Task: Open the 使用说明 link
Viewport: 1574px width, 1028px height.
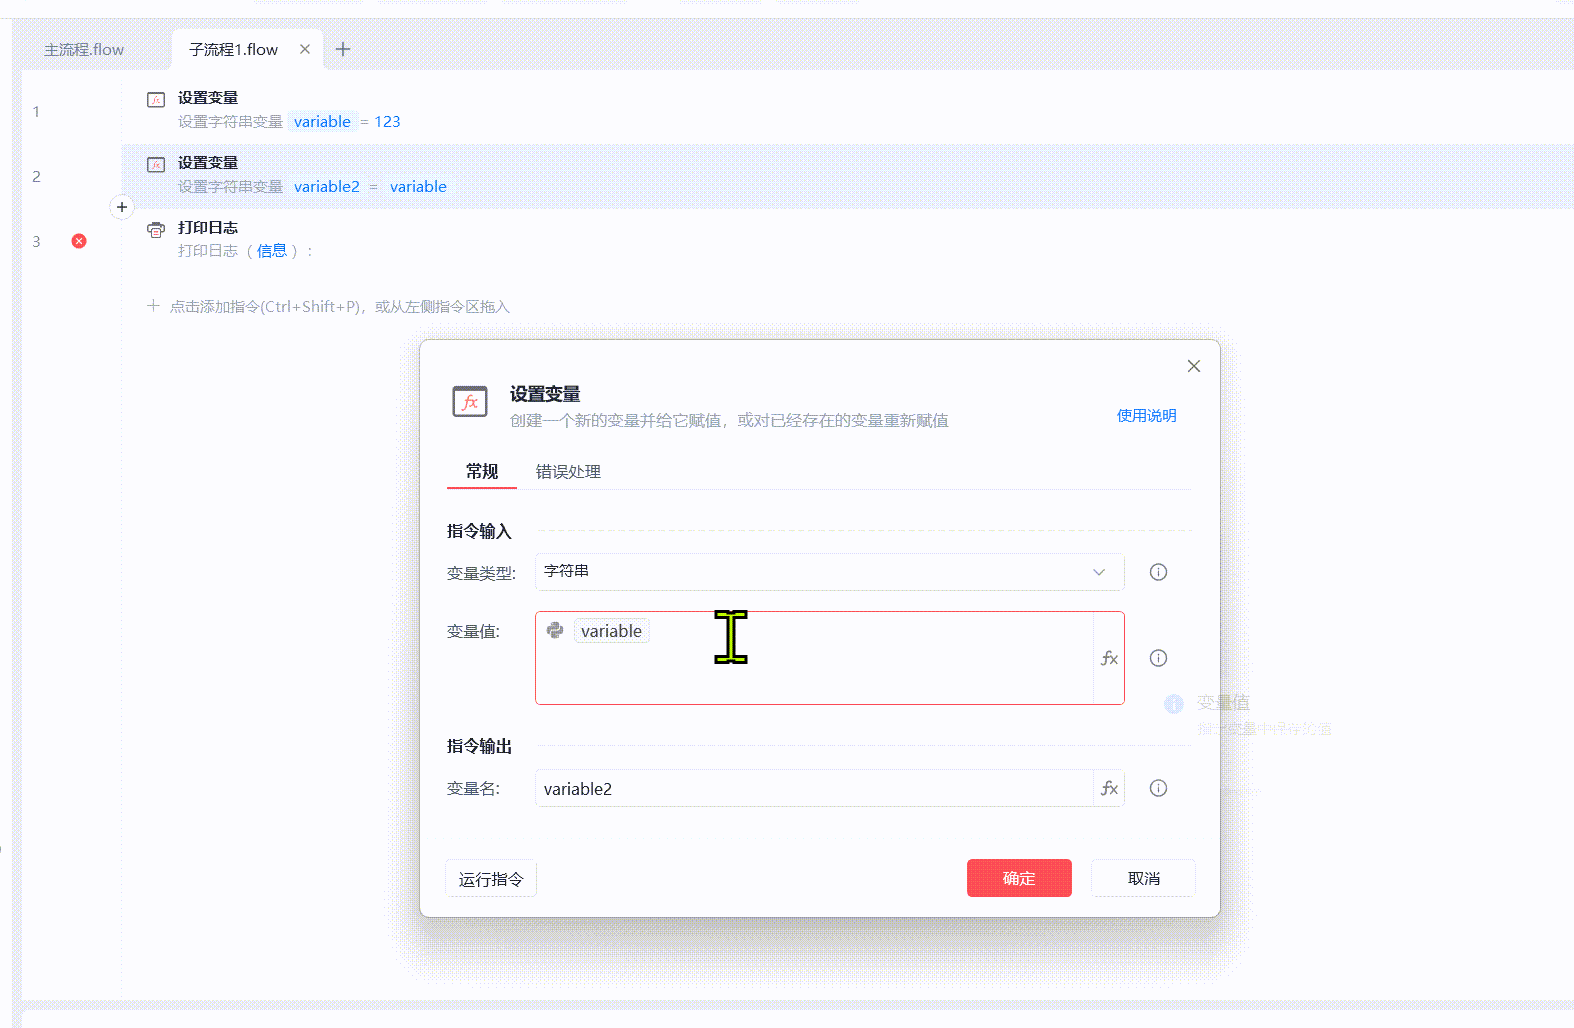Action: 1146,416
